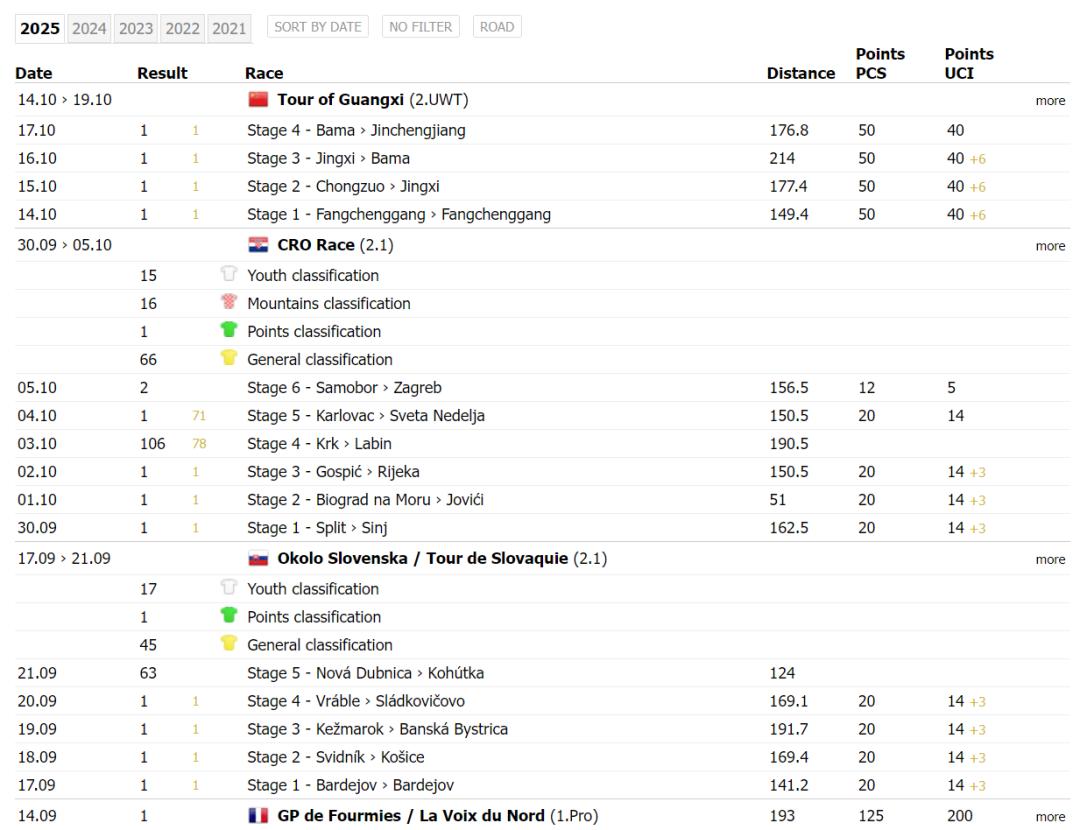The width and height of the screenshot is (1080, 830).
Task: Expand Tour of Guangxi with the more link
Action: coord(1050,101)
